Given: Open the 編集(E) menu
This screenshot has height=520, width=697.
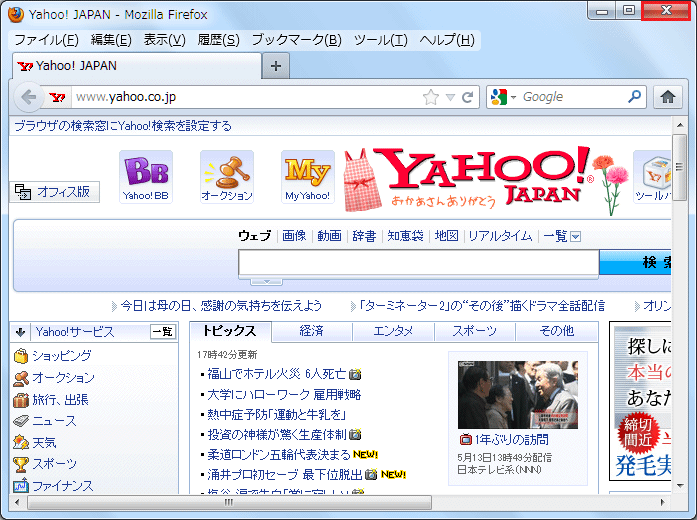Looking at the screenshot, I should click(111, 40).
